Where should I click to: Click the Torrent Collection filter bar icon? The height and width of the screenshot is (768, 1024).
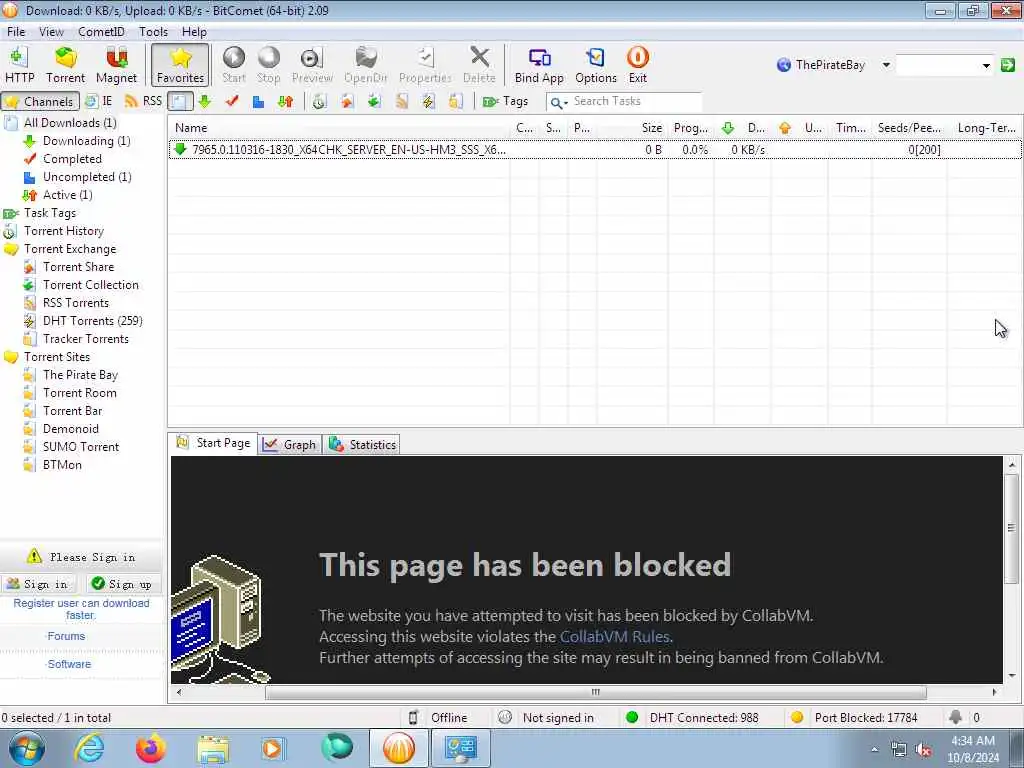[374, 101]
